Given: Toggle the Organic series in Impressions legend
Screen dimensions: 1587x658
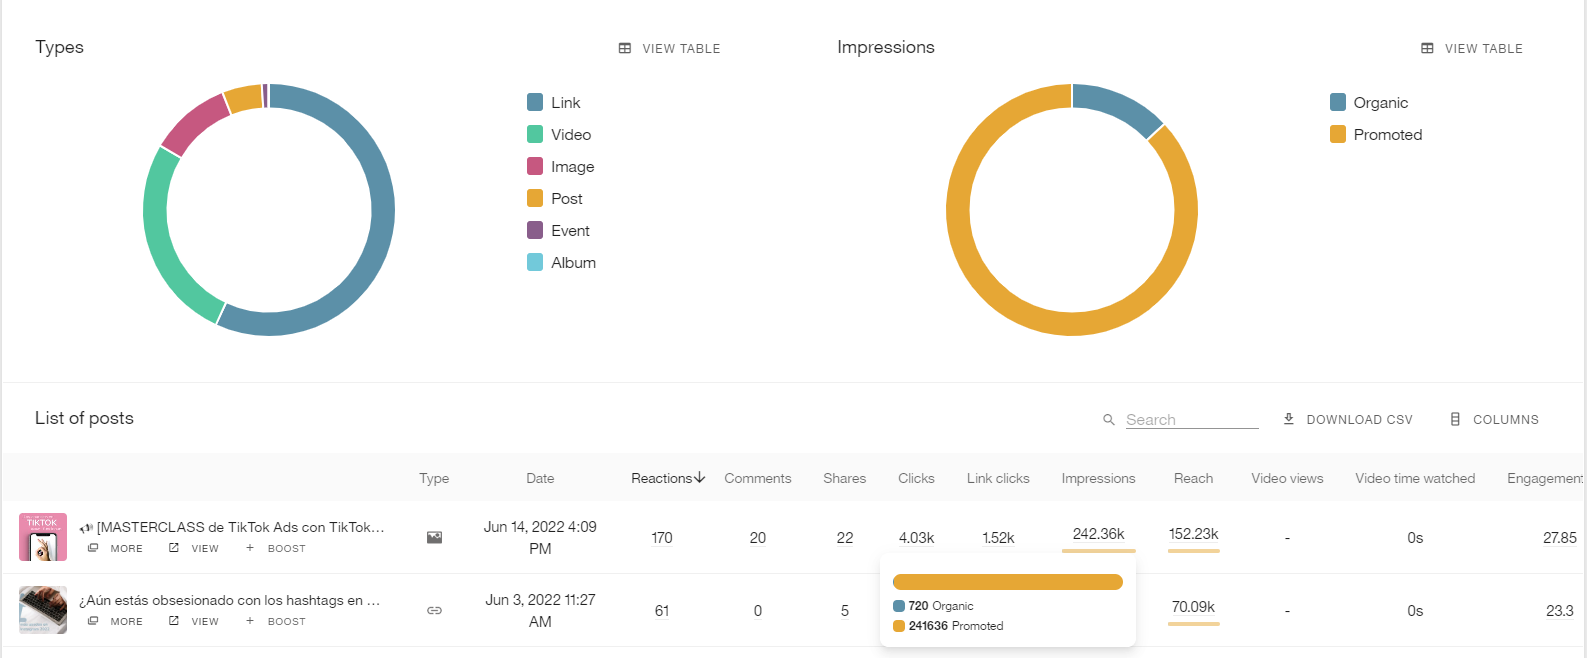Looking at the screenshot, I should 1338,102.
